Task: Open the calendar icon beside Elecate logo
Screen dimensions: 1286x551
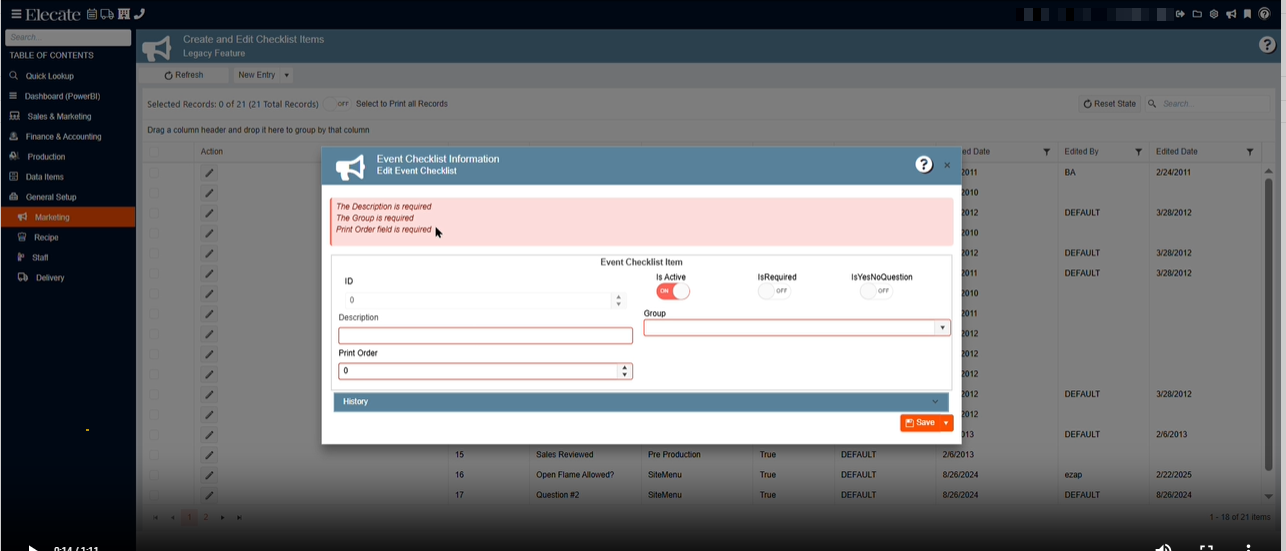Action: [92, 14]
